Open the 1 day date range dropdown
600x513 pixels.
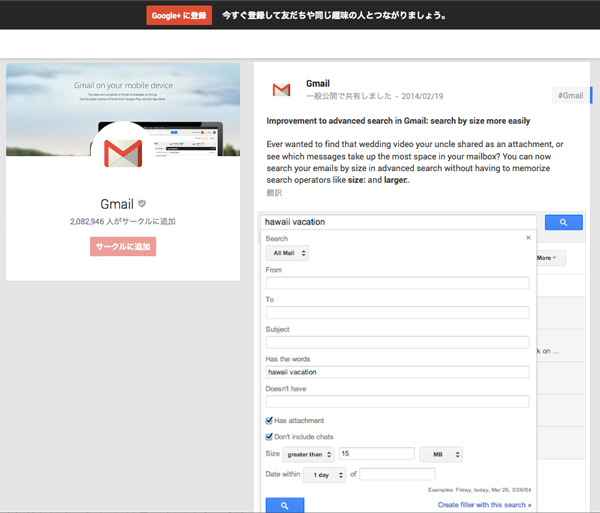pos(323,474)
